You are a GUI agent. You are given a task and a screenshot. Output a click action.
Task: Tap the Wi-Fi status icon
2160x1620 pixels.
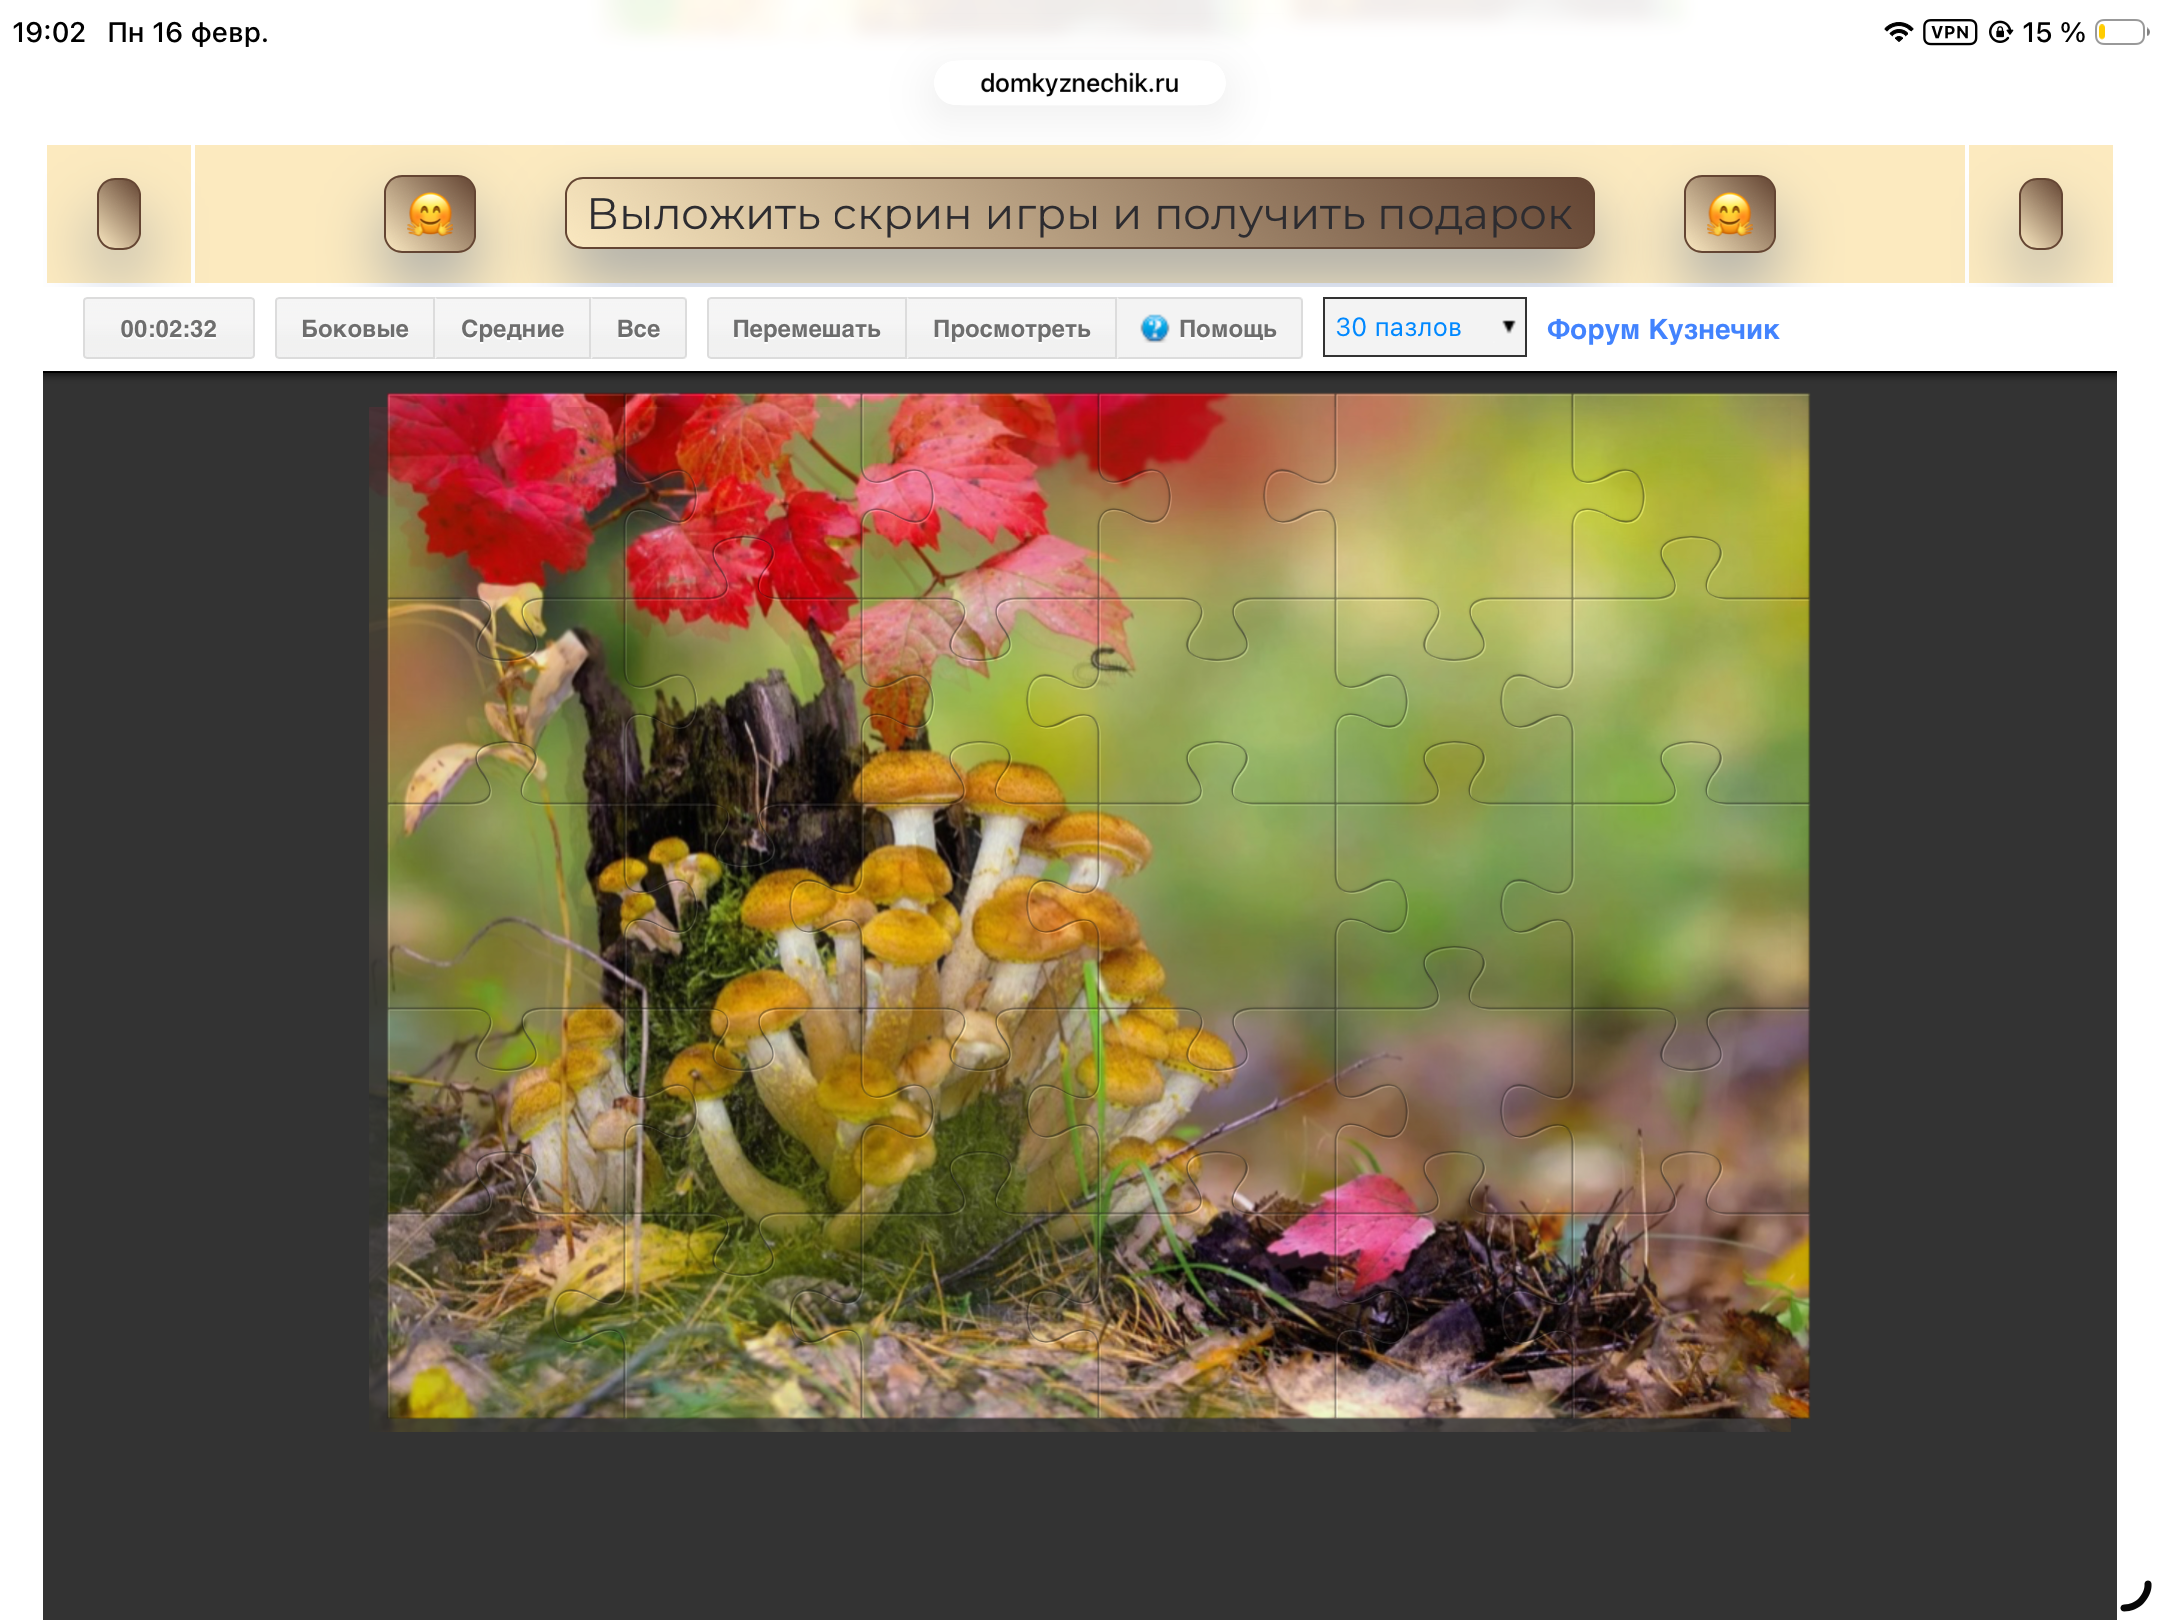tap(1897, 32)
